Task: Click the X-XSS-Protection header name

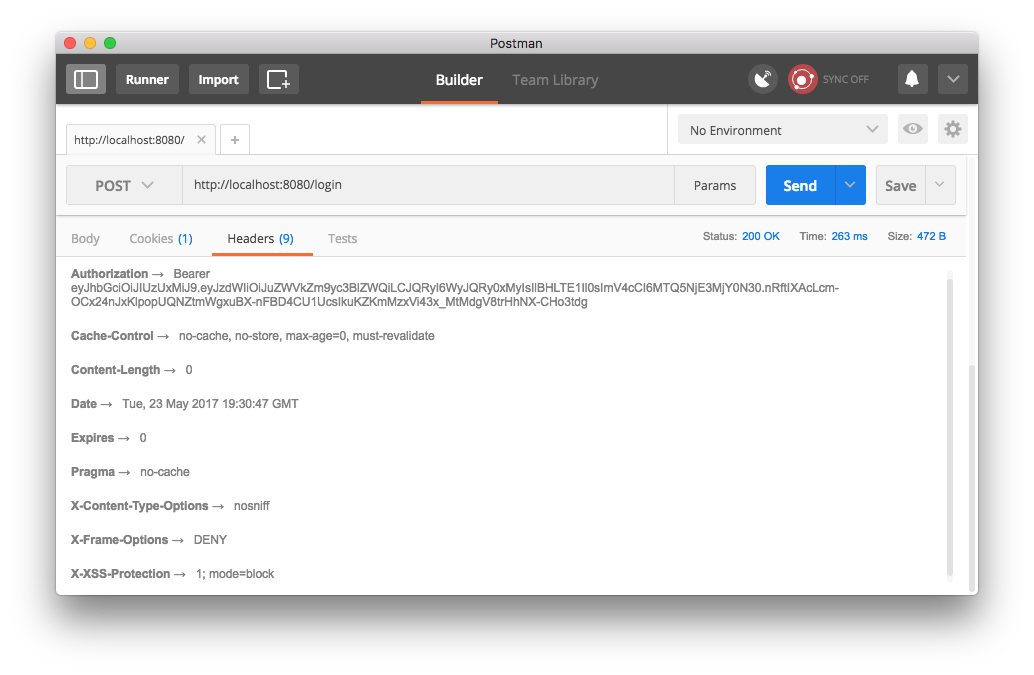Action: [x=120, y=573]
